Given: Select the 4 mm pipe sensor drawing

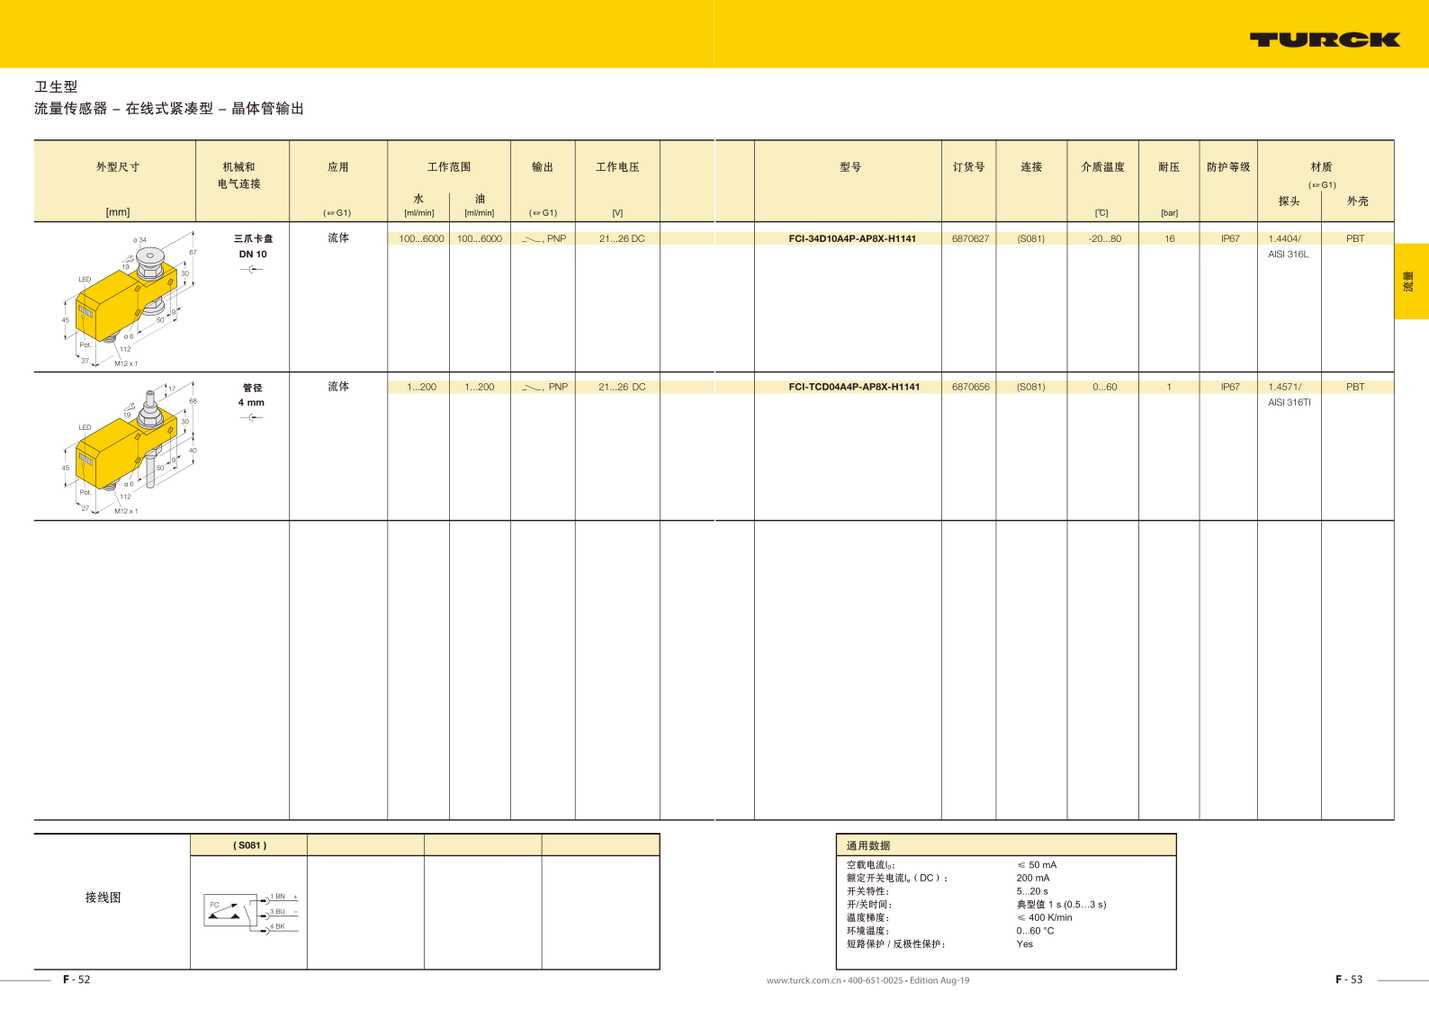Looking at the screenshot, I should tap(128, 447).
